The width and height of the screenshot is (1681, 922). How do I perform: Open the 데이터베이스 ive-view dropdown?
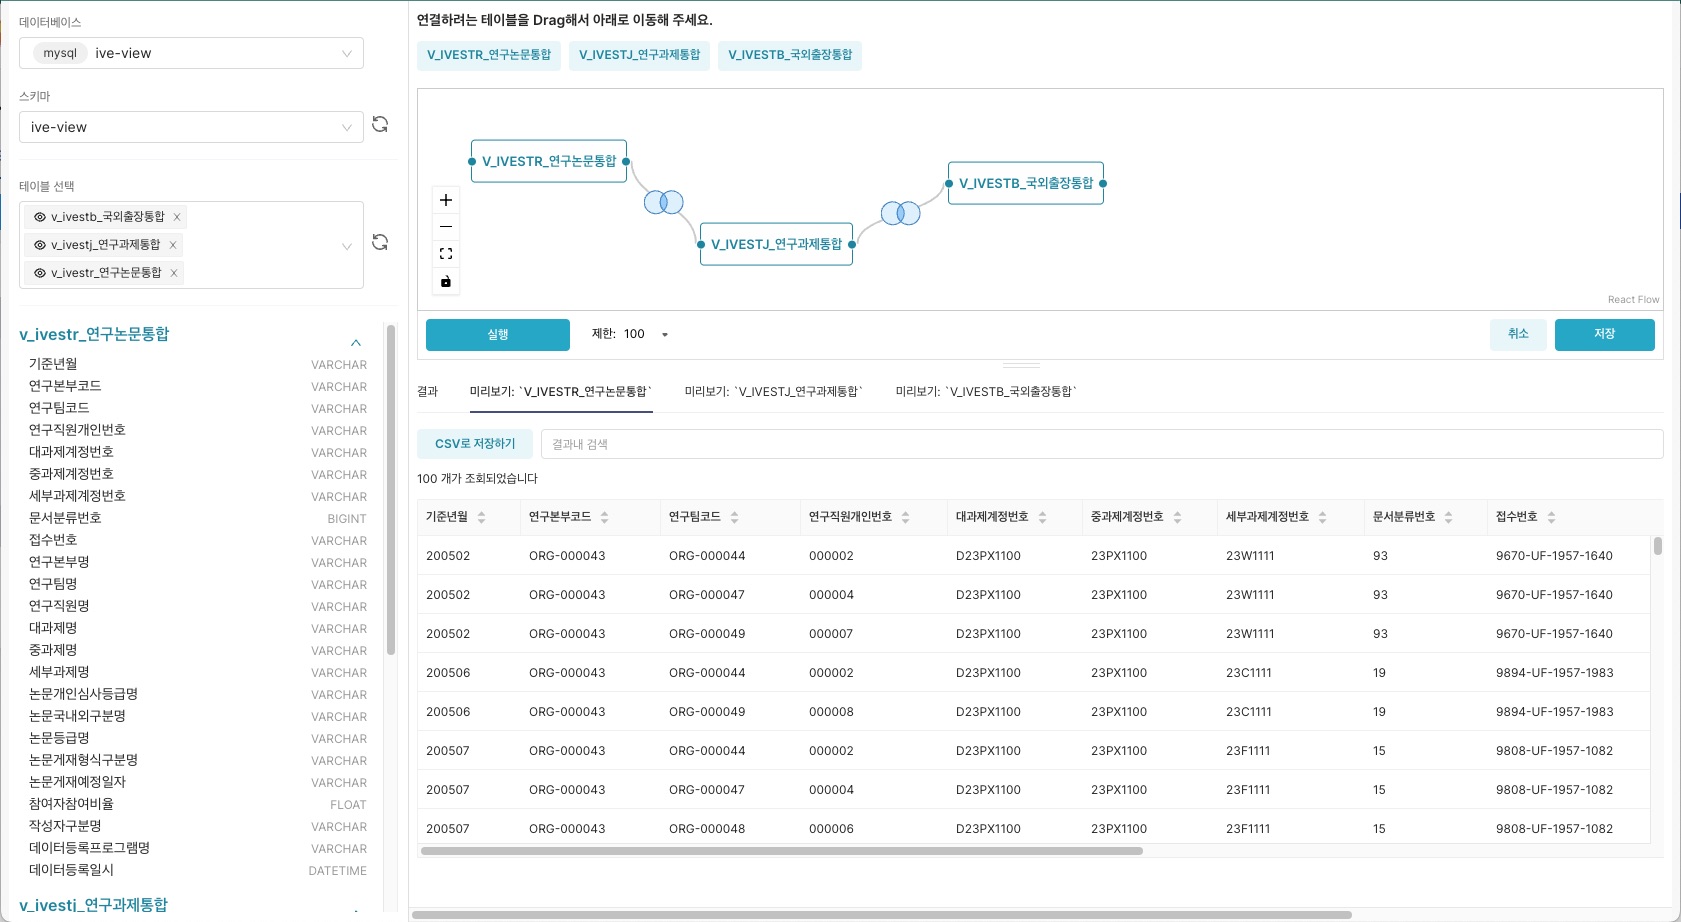(191, 53)
